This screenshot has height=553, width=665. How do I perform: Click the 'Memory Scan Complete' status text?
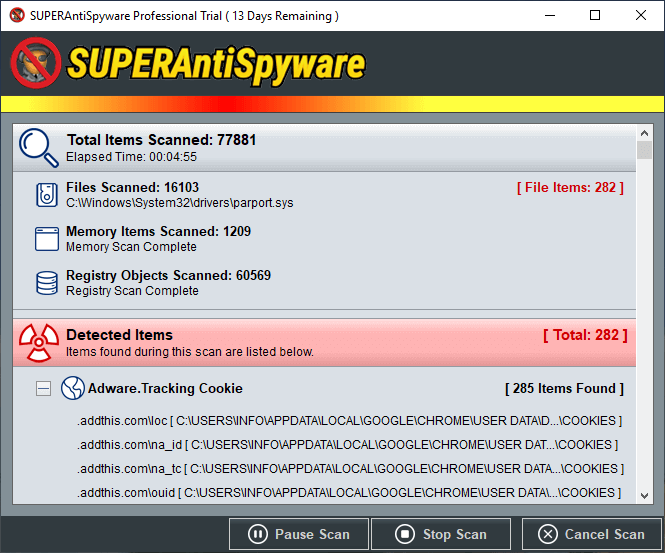click(131, 247)
